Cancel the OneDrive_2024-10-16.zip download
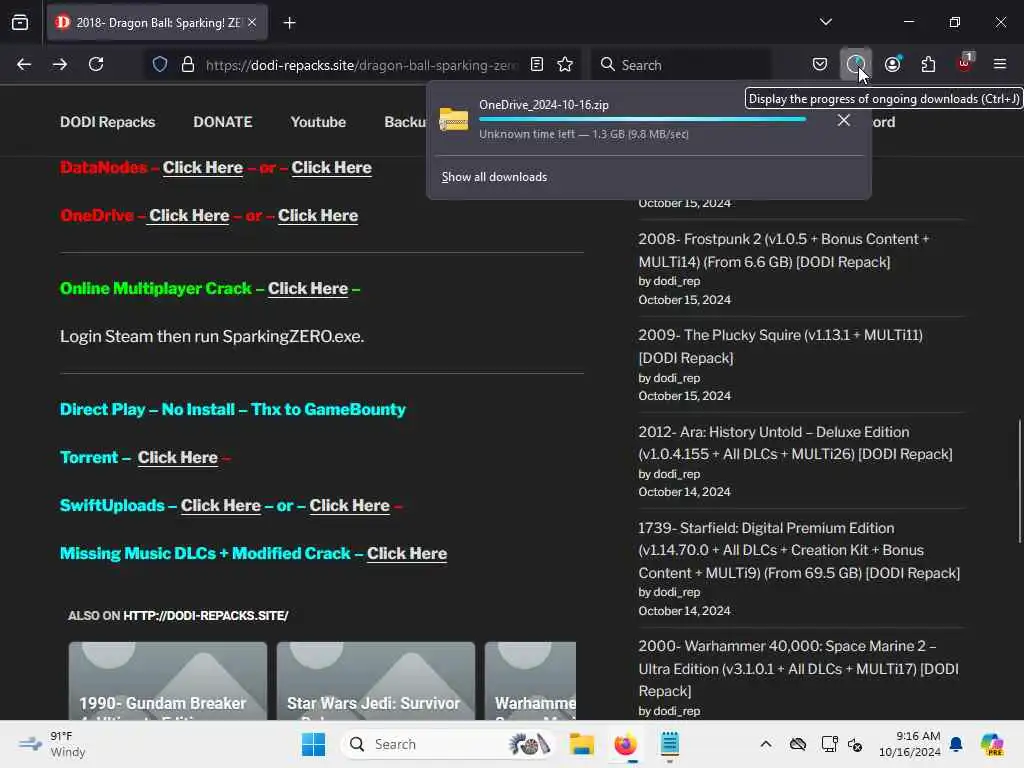 [844, 120]
